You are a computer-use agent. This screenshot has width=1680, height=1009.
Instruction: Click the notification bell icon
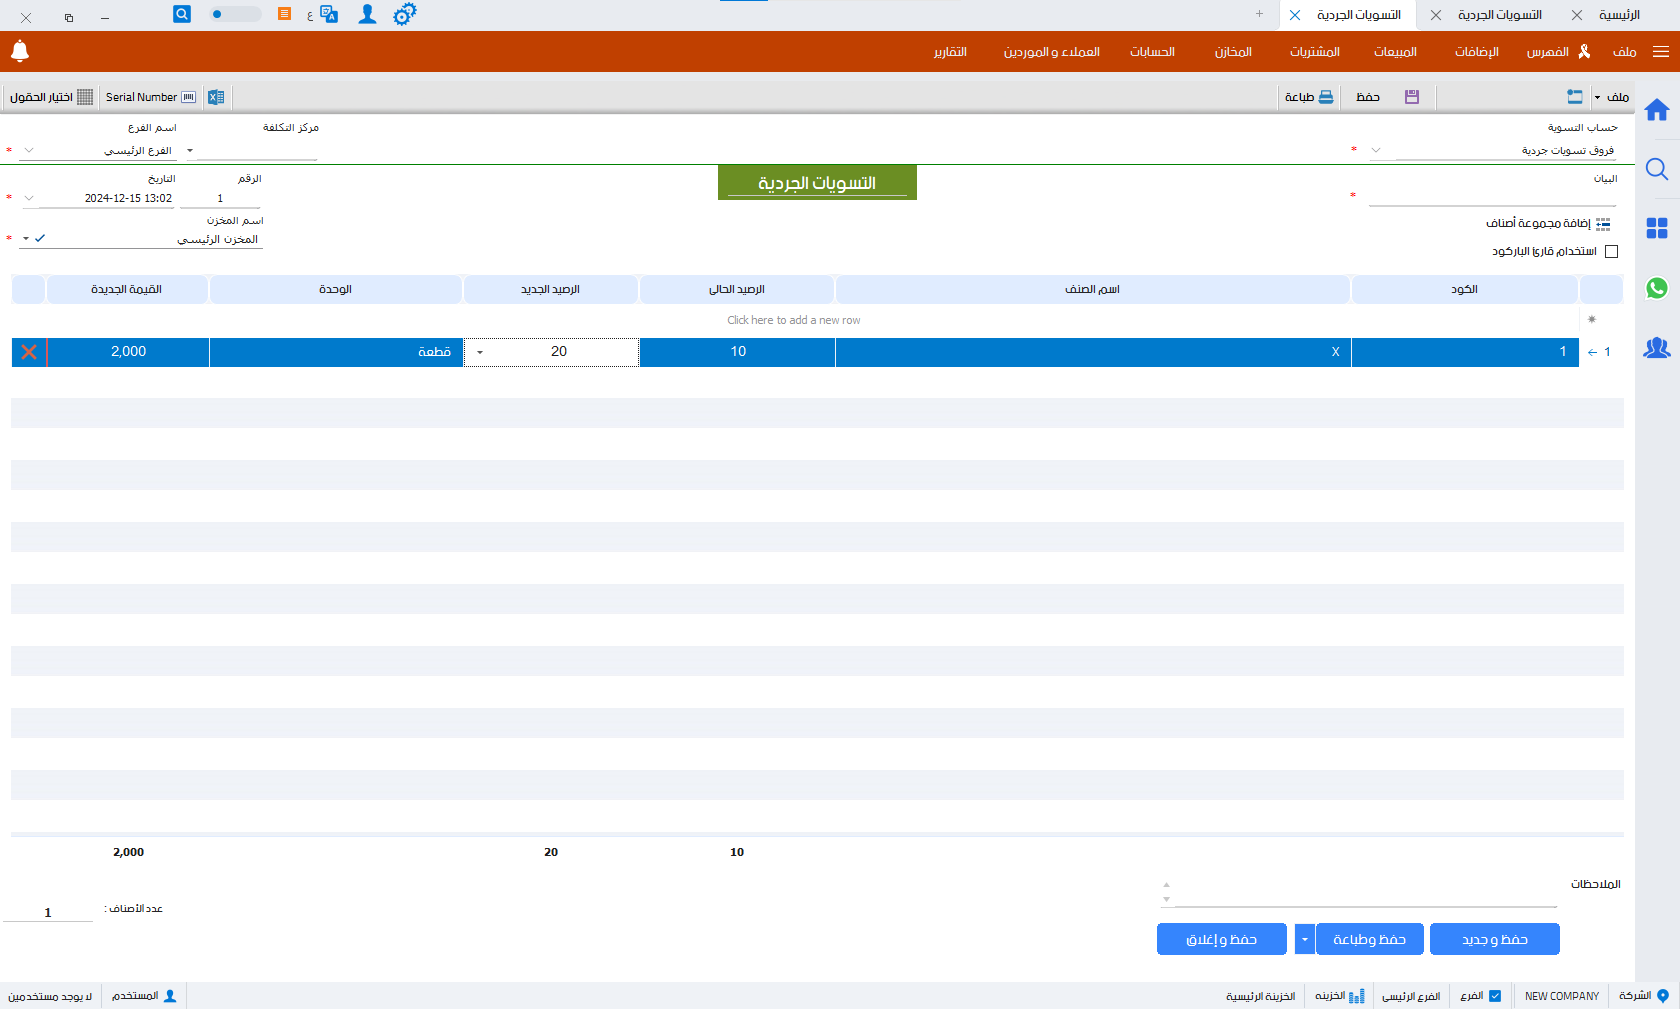[20, 51]
